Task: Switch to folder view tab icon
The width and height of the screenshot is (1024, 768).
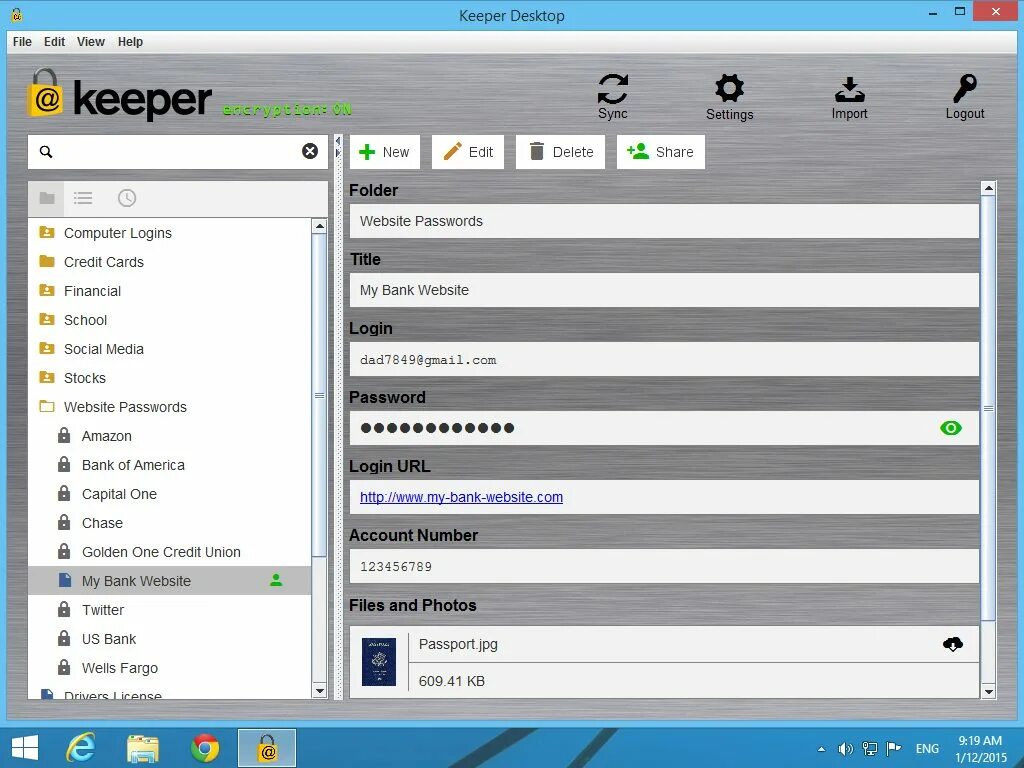Action: pos(47,198)
